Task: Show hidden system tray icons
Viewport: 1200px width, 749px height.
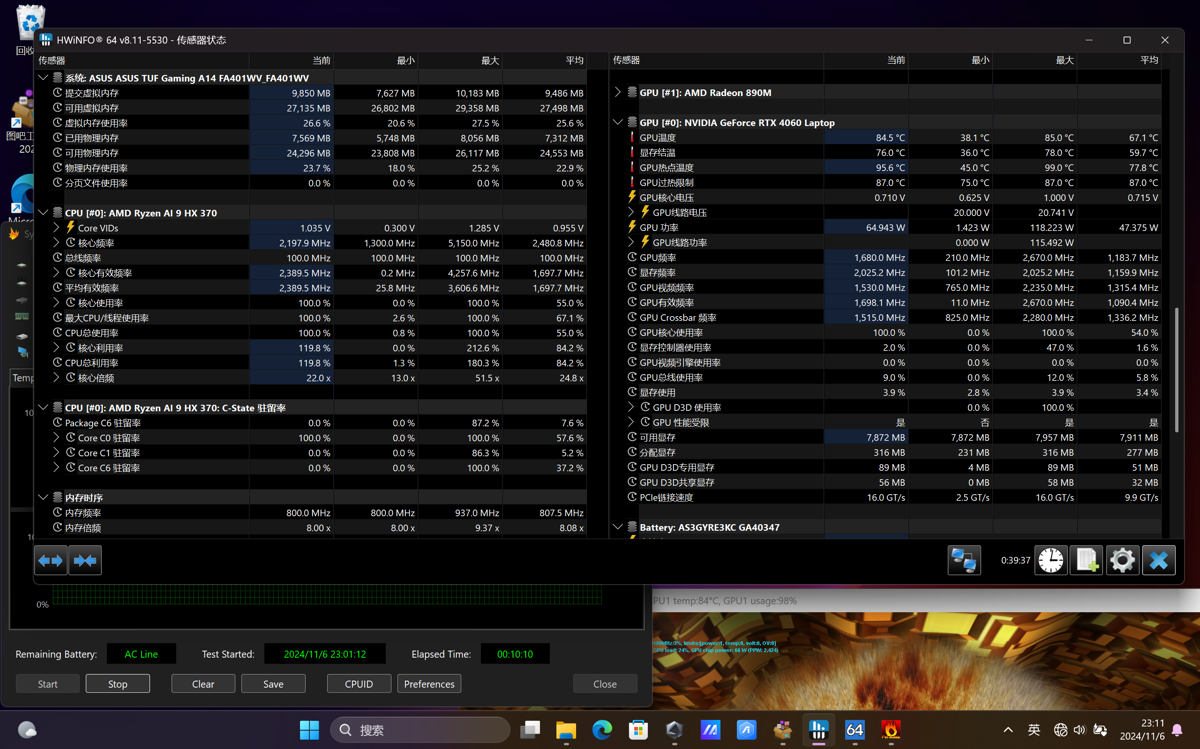Action: (1008, 730)
